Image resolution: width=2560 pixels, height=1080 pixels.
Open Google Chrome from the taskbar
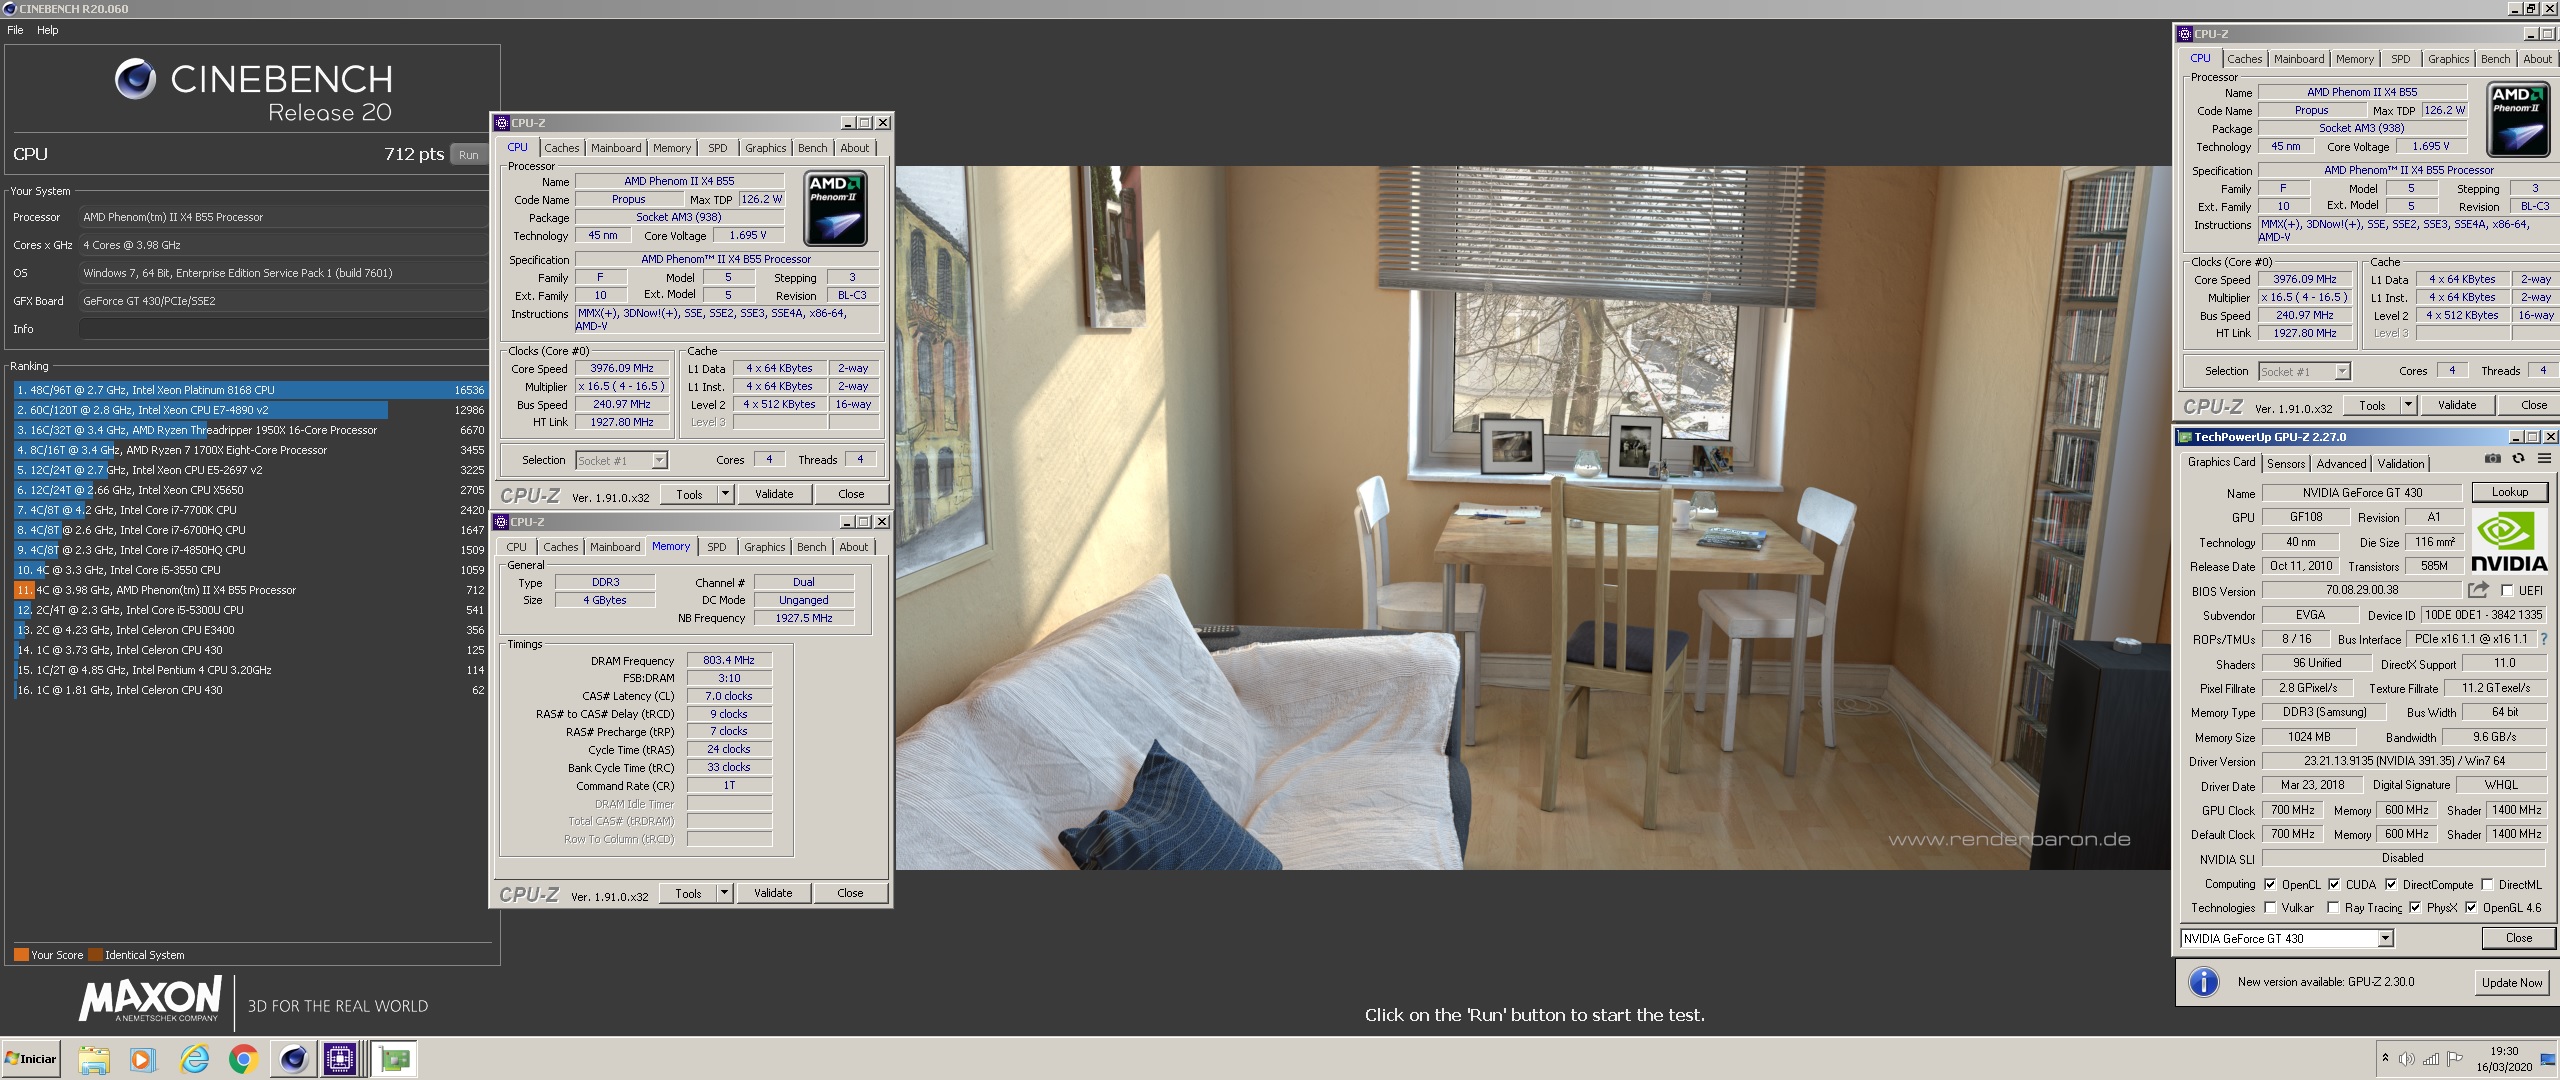point(243,1059)
